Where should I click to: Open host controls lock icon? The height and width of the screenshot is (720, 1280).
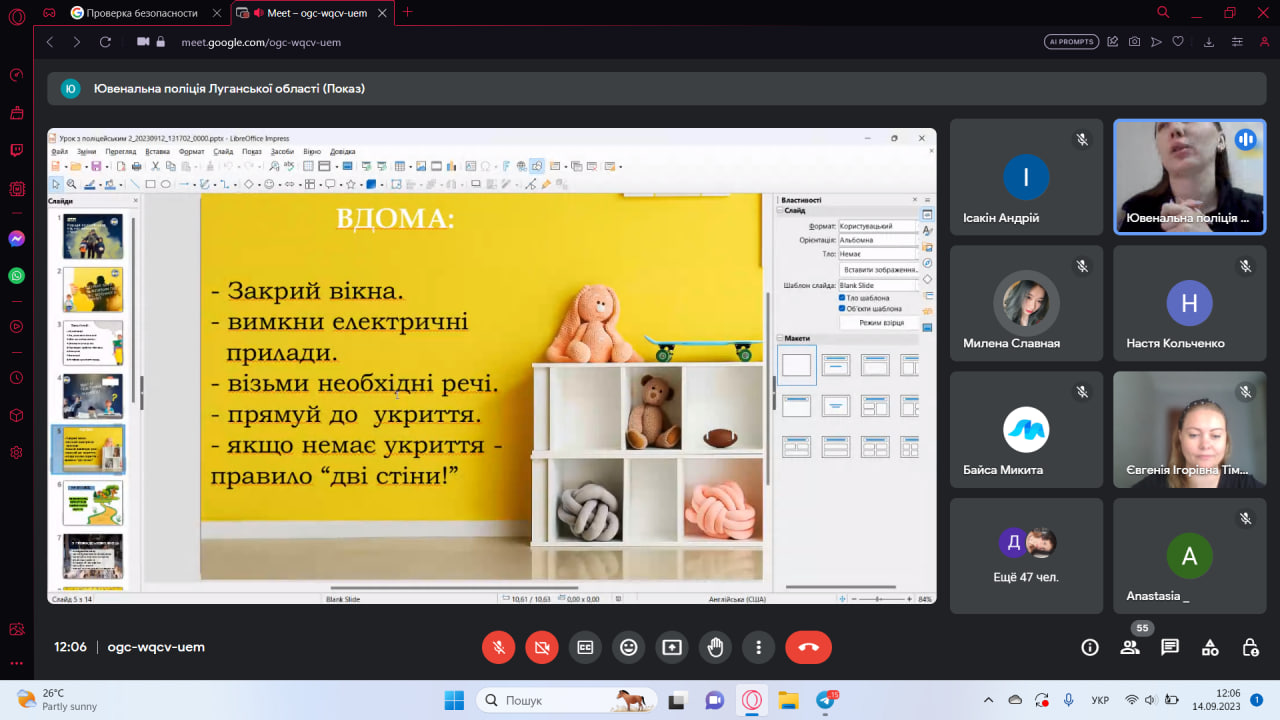coord(1250,647)
